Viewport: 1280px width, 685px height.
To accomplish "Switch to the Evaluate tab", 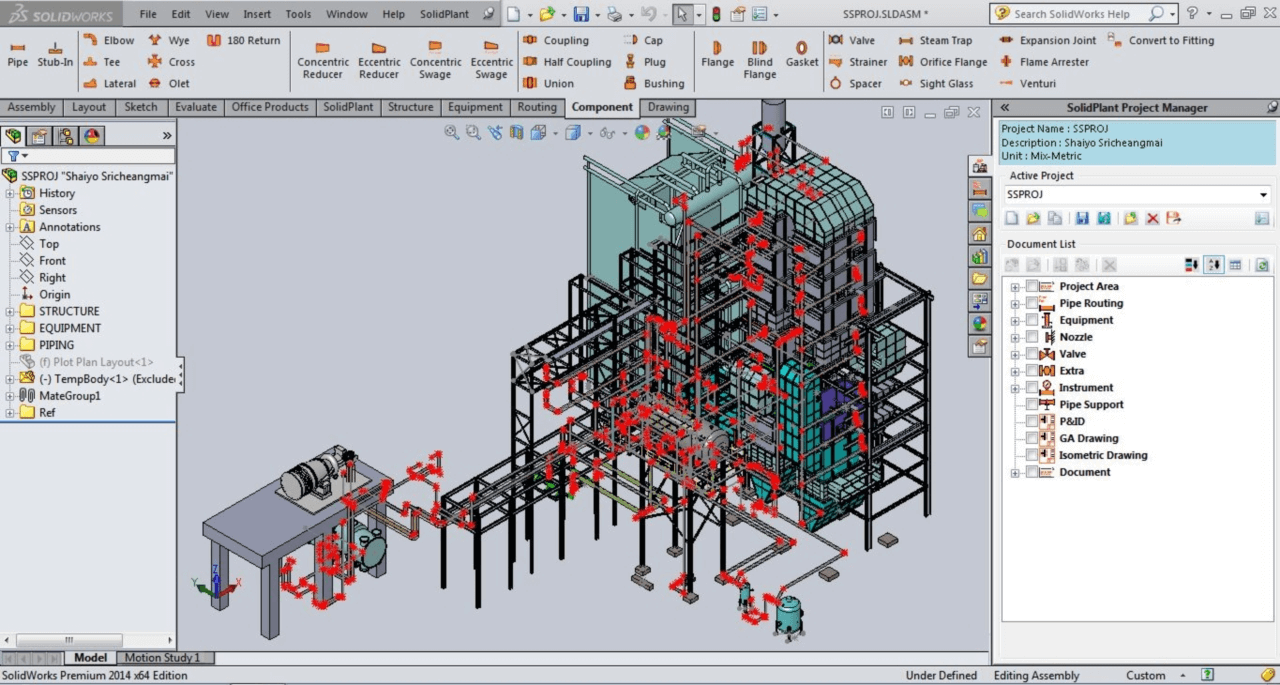I will click(x=195, y=107).
